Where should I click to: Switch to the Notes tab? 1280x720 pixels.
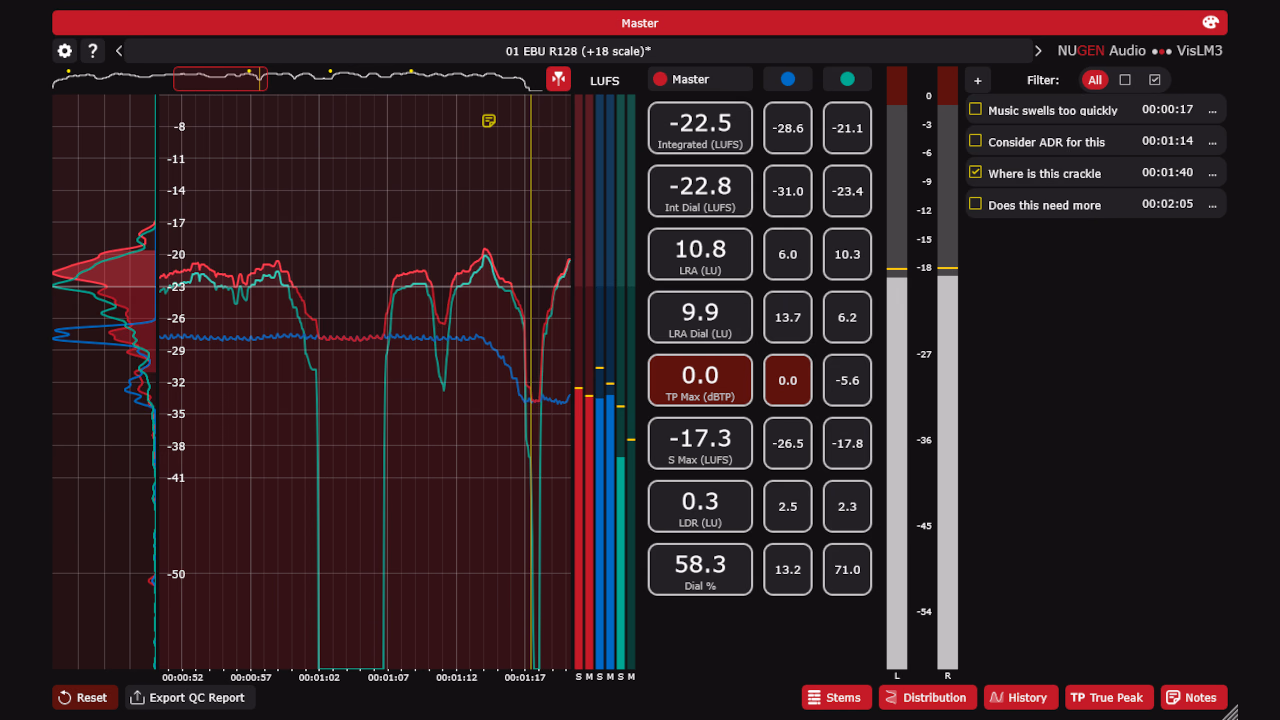pos(1193,698)
